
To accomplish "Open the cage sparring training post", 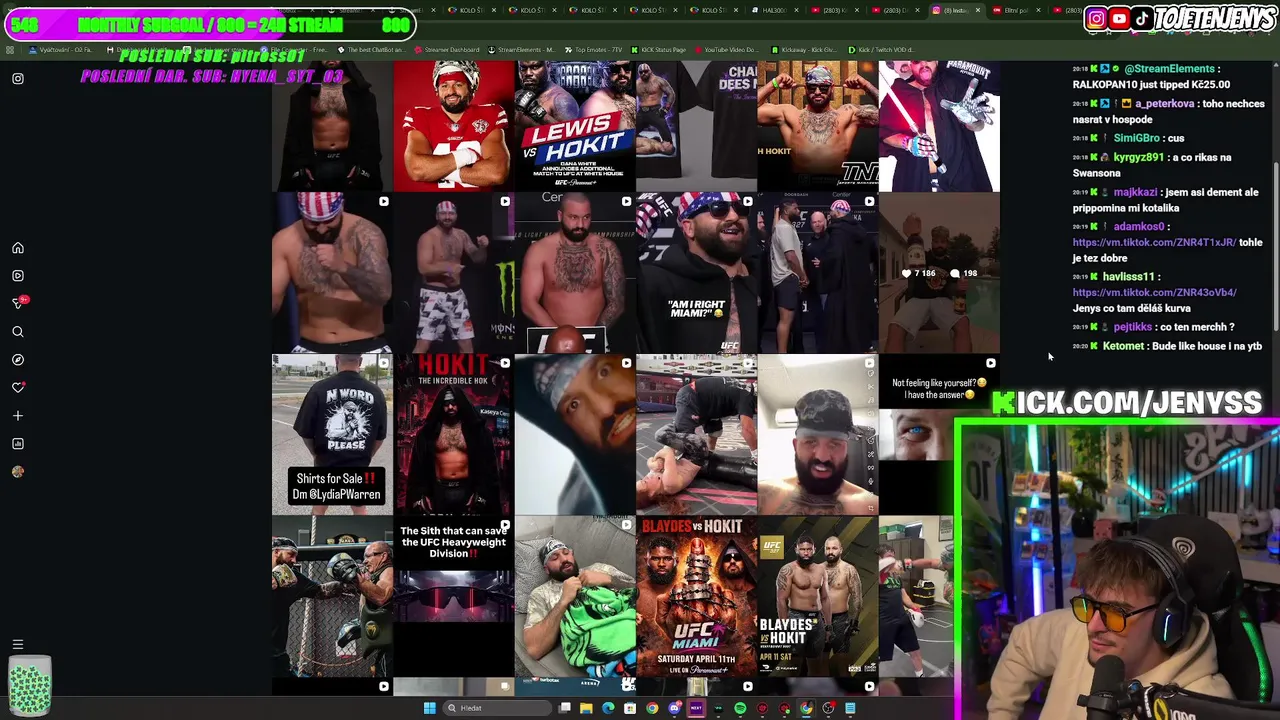I will [332, 597].
